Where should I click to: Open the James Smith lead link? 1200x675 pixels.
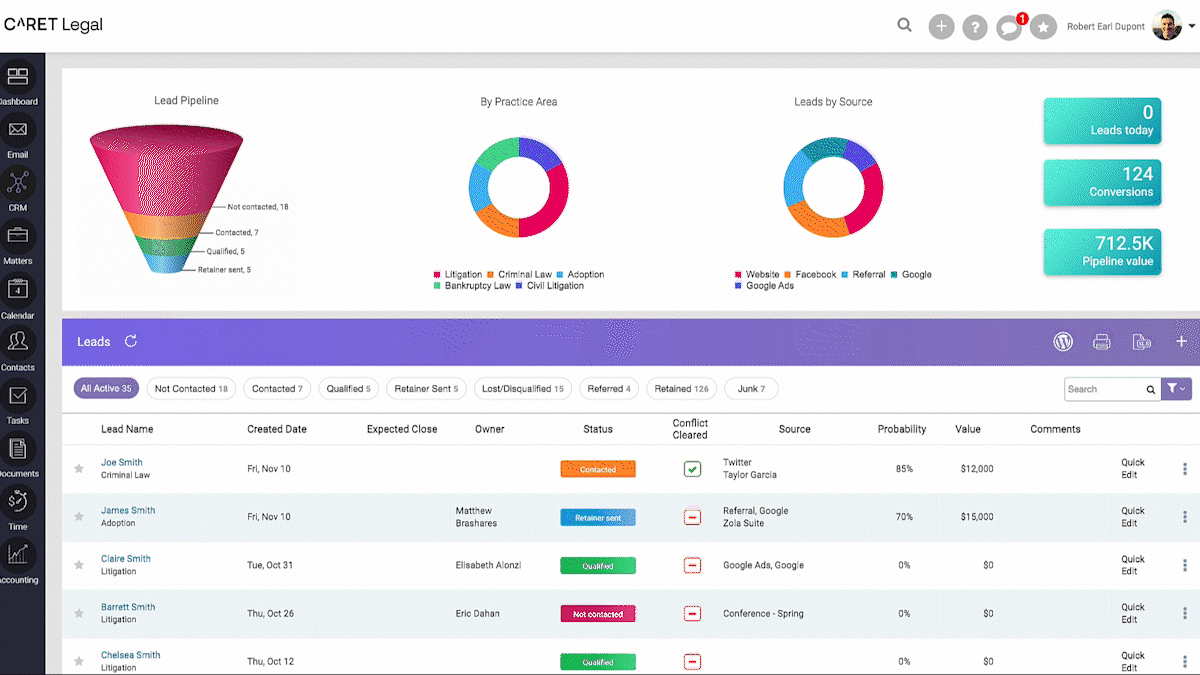click(128, 511)
